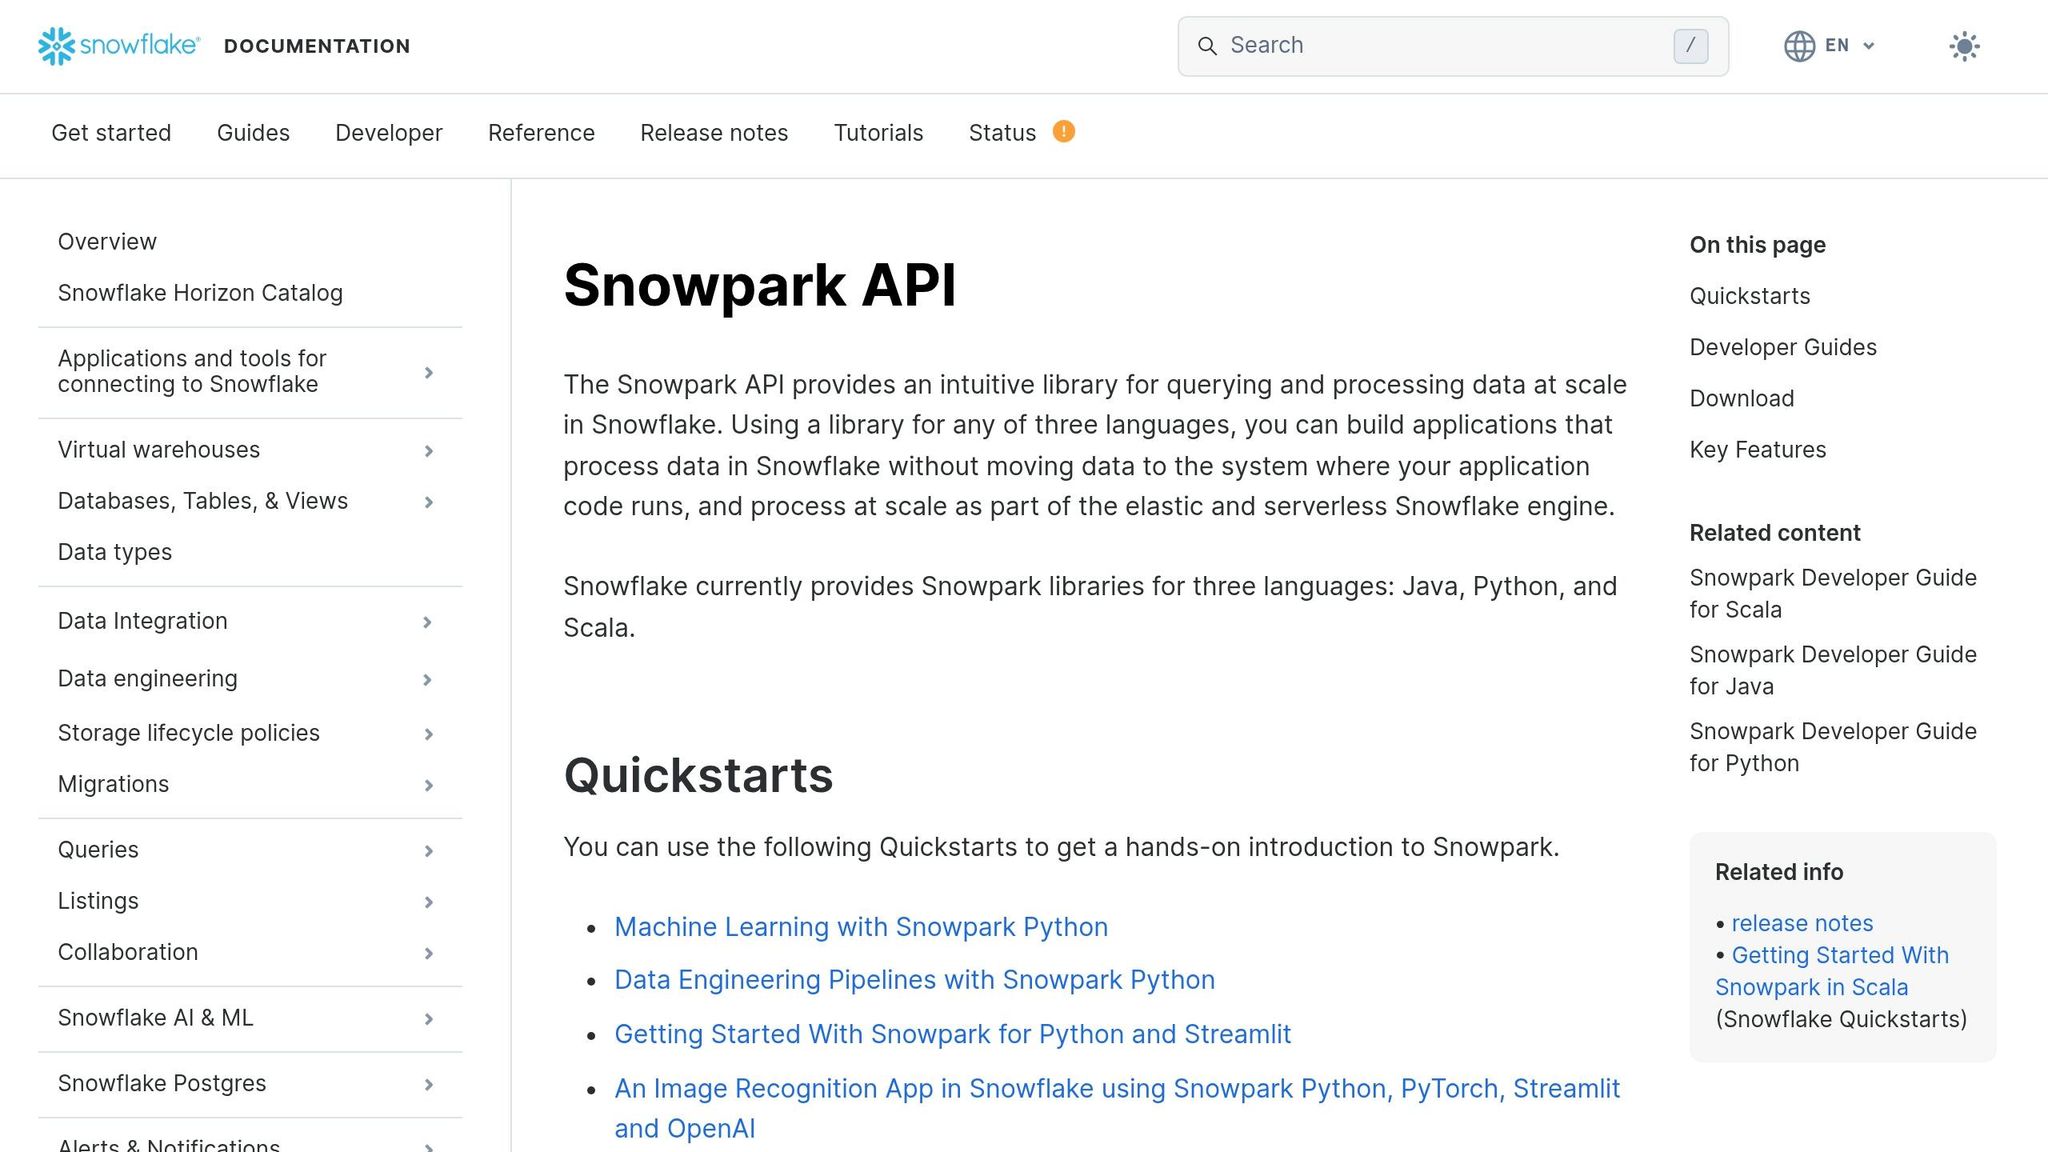
Task: Click the search magnifier icon
Action: (1207, 46)
